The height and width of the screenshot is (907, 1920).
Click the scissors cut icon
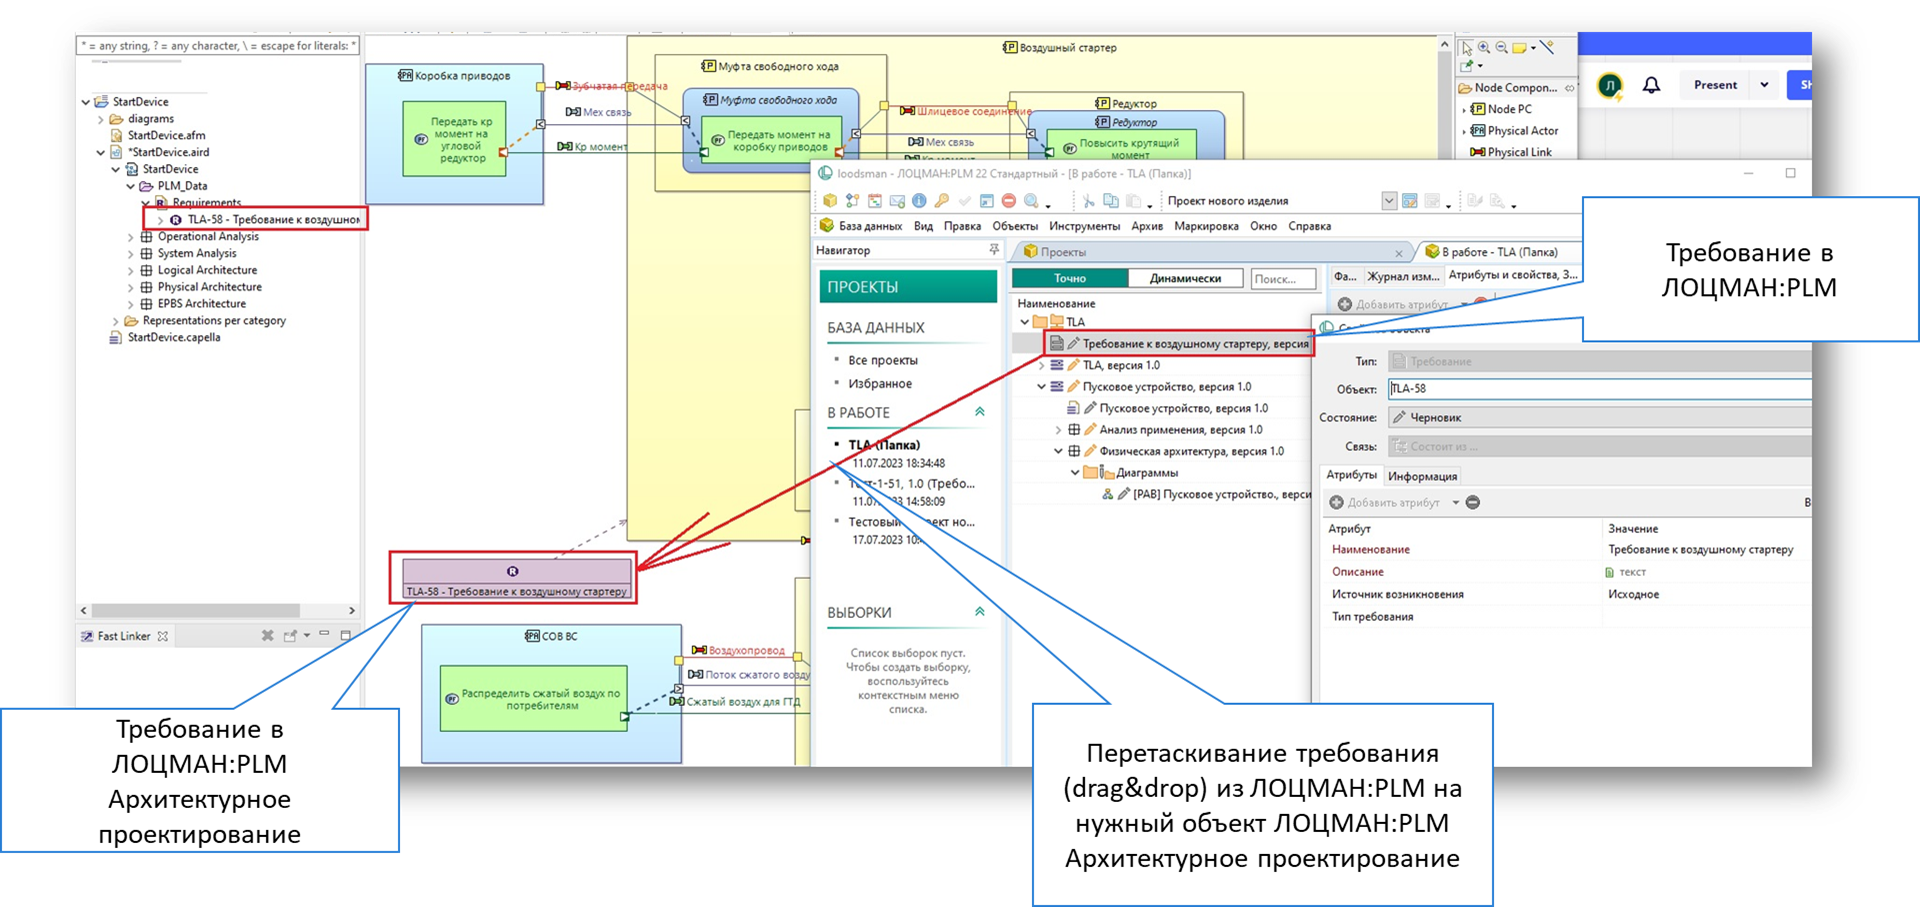1088,201
